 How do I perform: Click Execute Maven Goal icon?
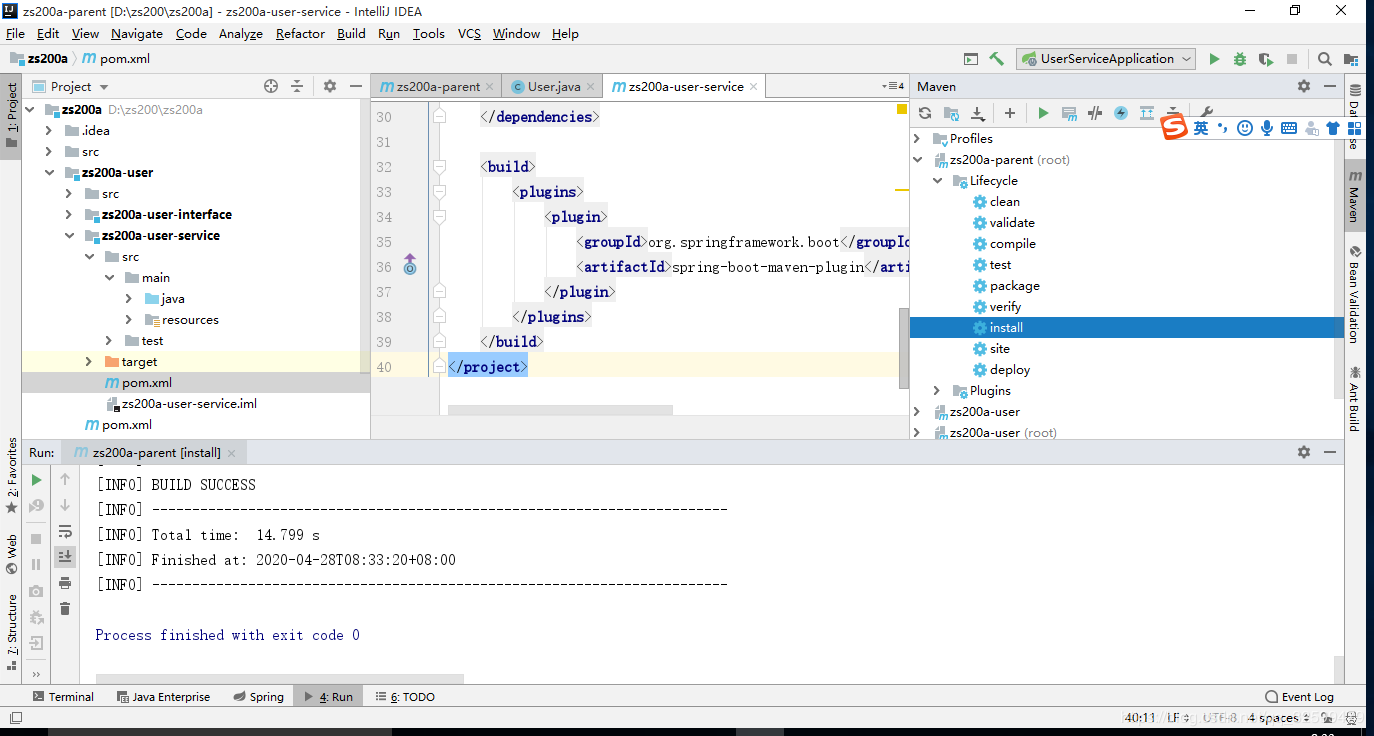point(1069,113)
